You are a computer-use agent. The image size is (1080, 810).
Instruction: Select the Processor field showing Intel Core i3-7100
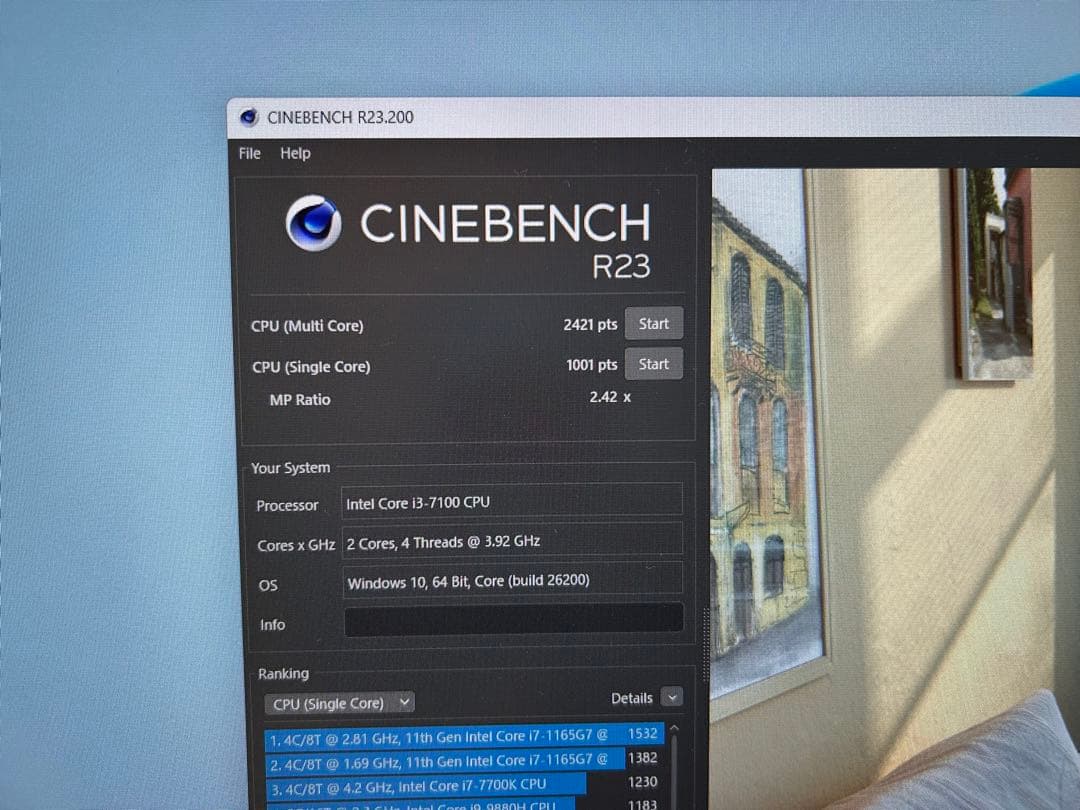coord(513,501)
